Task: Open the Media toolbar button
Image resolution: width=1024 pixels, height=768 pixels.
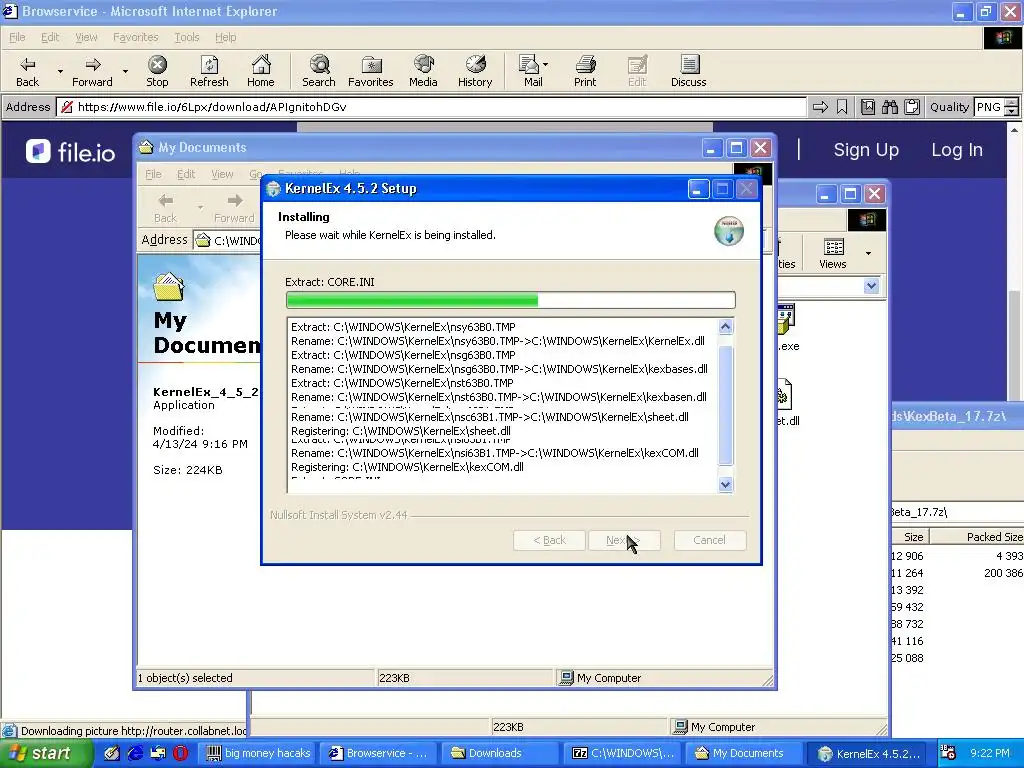Action: tap(423, 71)
